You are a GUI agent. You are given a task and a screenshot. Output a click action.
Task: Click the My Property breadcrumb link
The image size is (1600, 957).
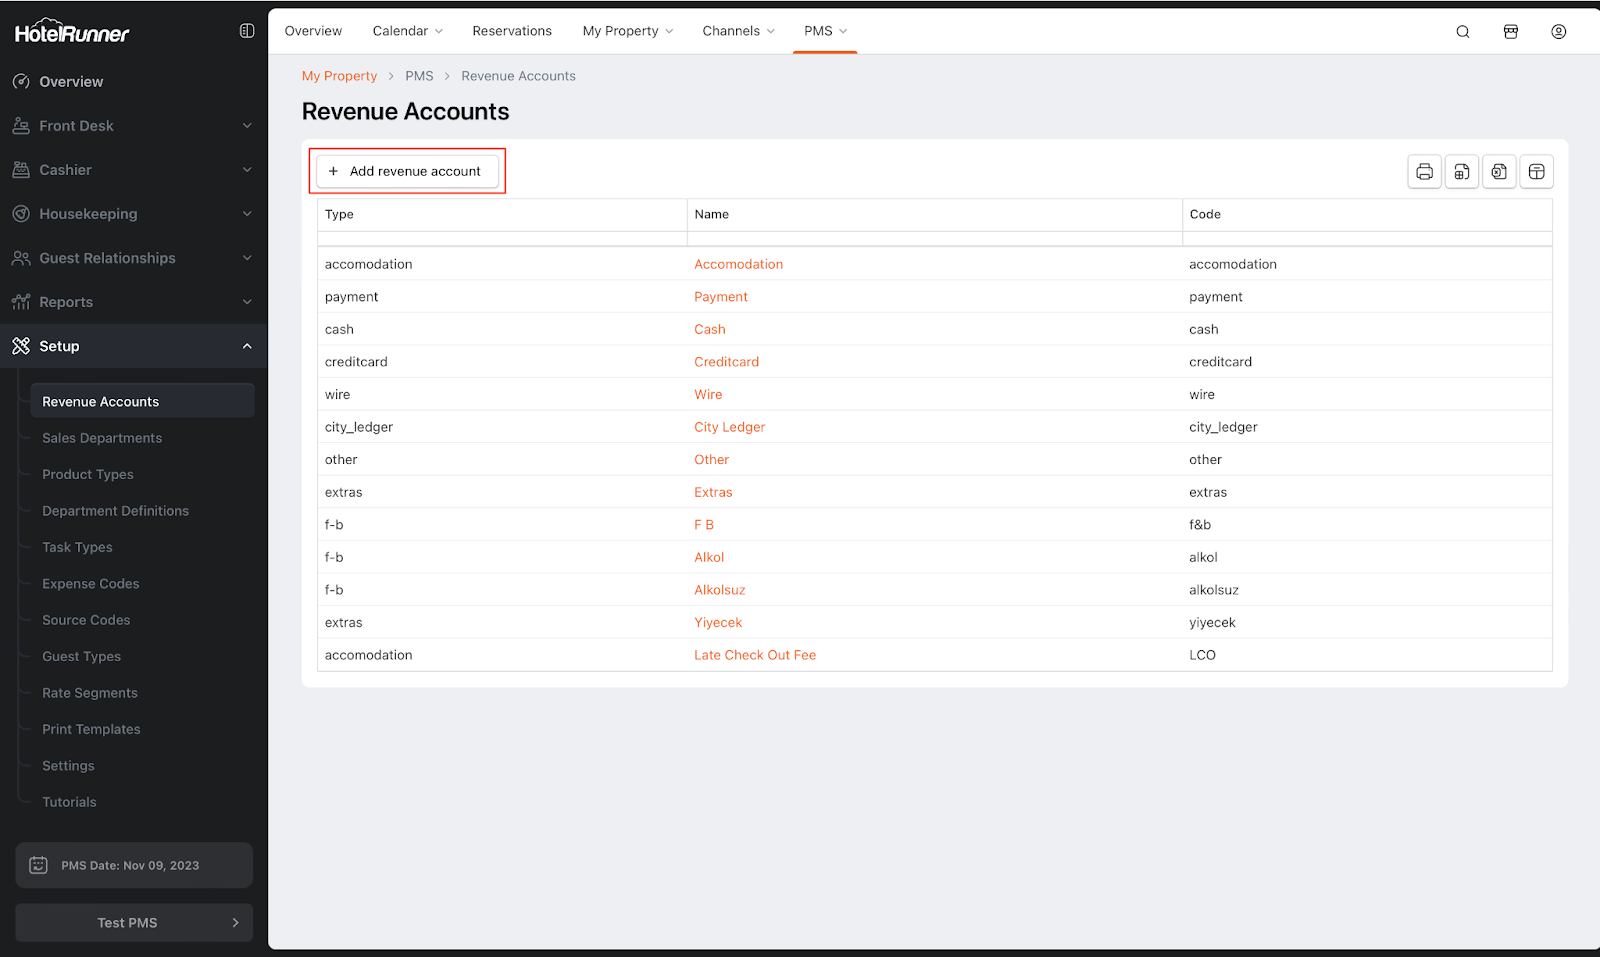point(339,76)
